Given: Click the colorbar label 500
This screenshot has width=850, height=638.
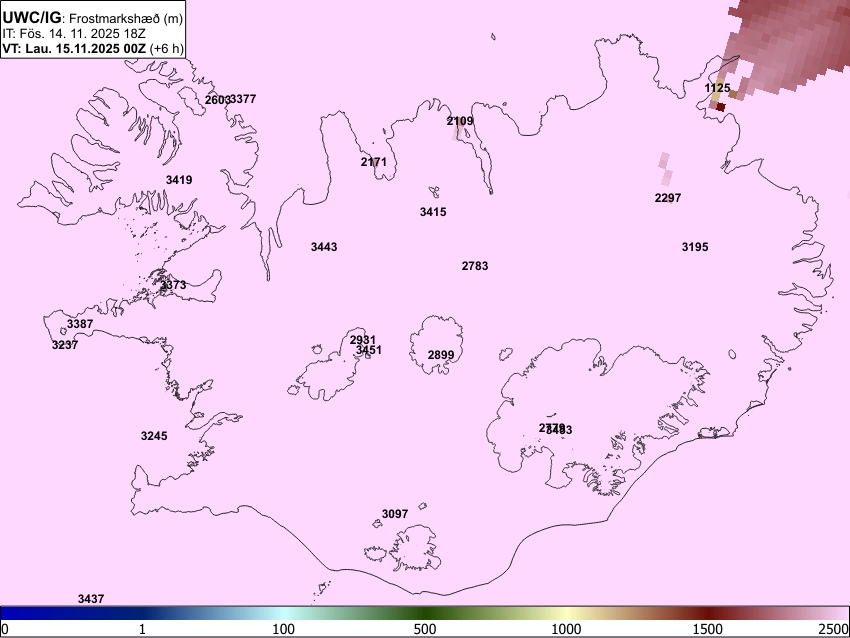Looking at the screenshot, I should 425,629.
